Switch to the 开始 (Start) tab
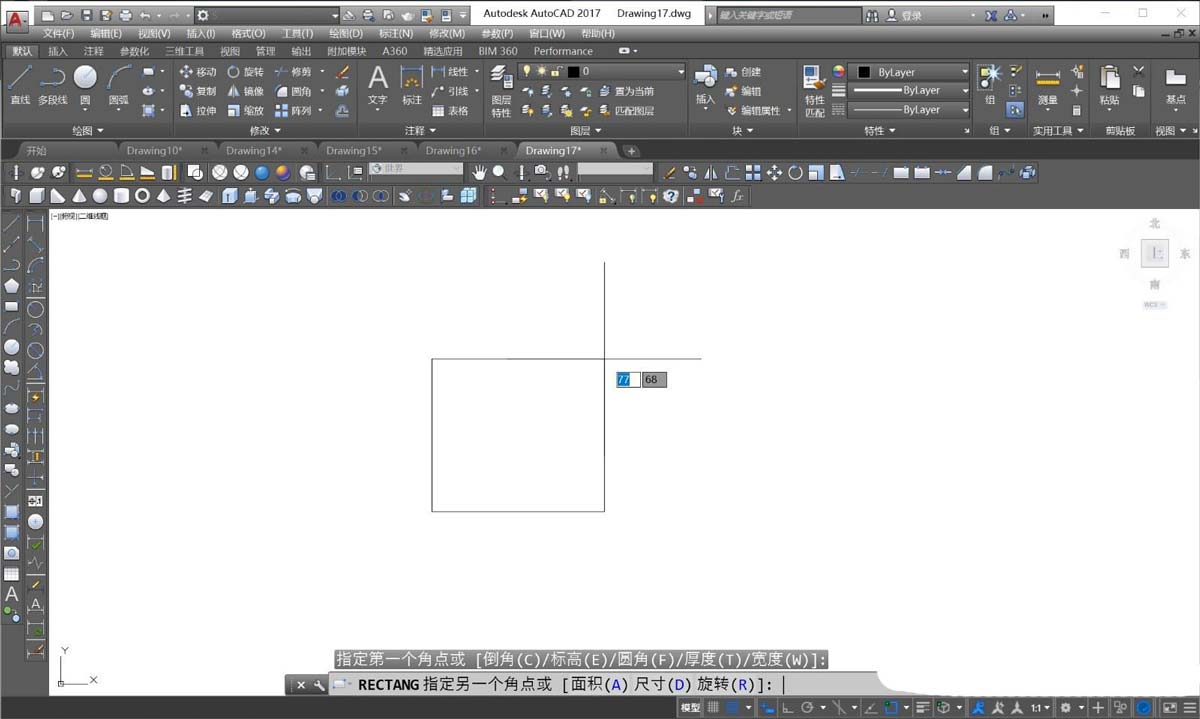The image size is (1200, 719). tap(36, 150)
